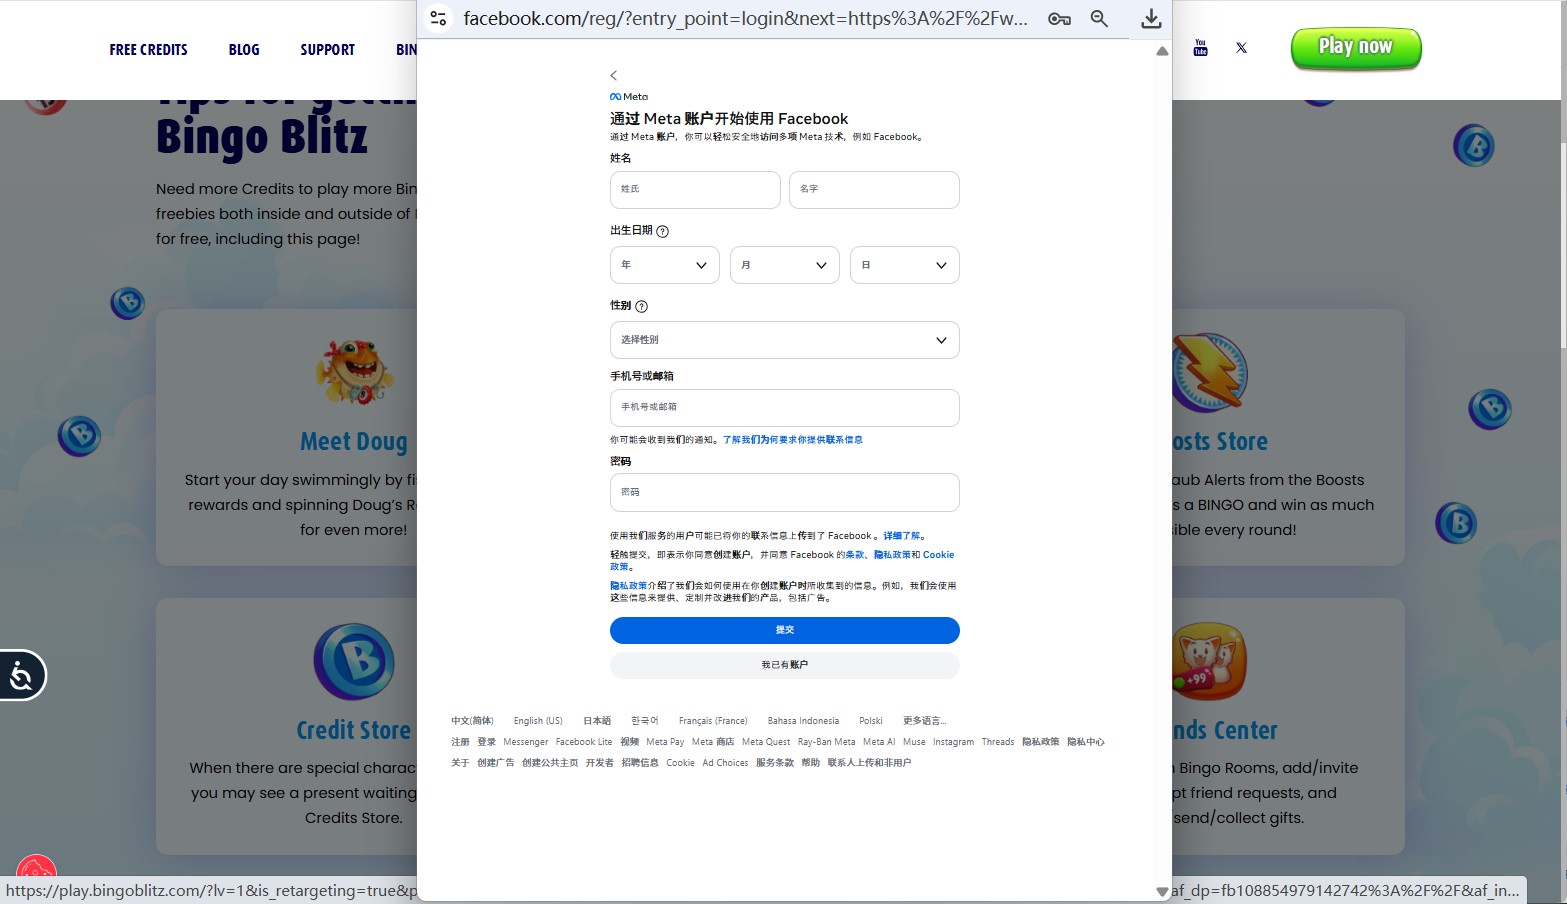Screen dimensions: 1567x904
Task: Open the Instagram footer link
Action: [x=953, y=742]
